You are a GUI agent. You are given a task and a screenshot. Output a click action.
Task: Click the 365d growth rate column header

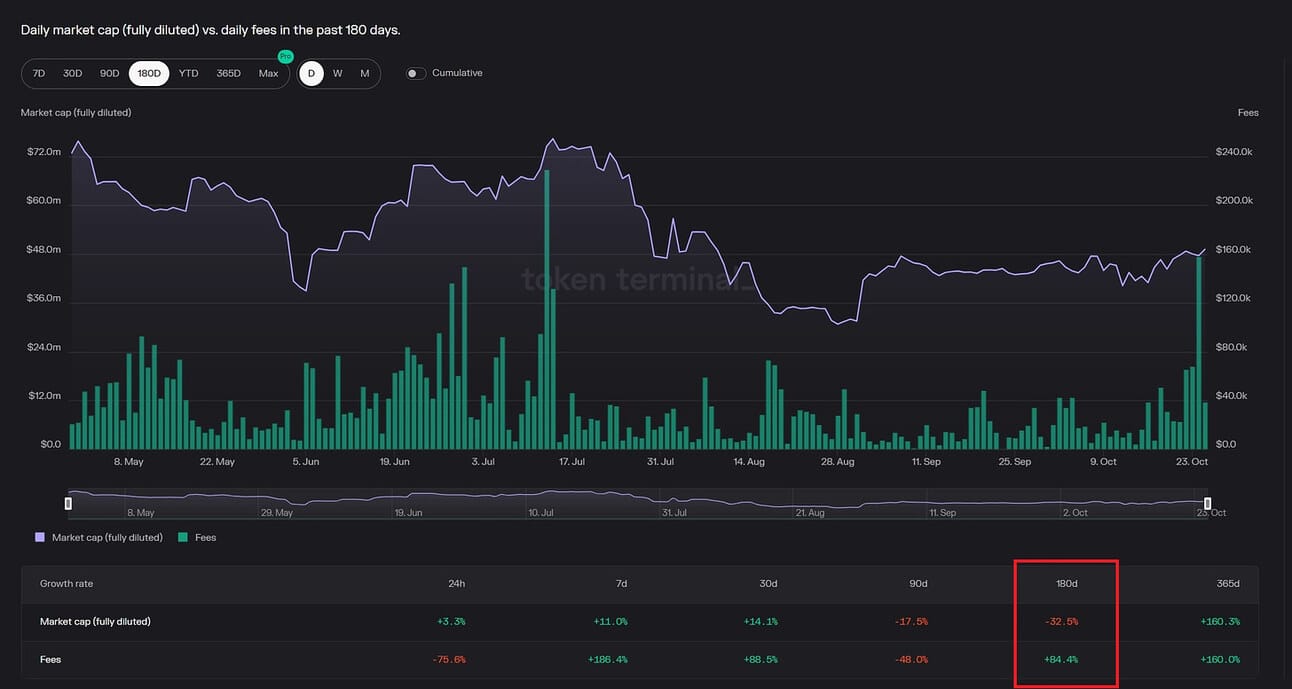pos(1229,583)
